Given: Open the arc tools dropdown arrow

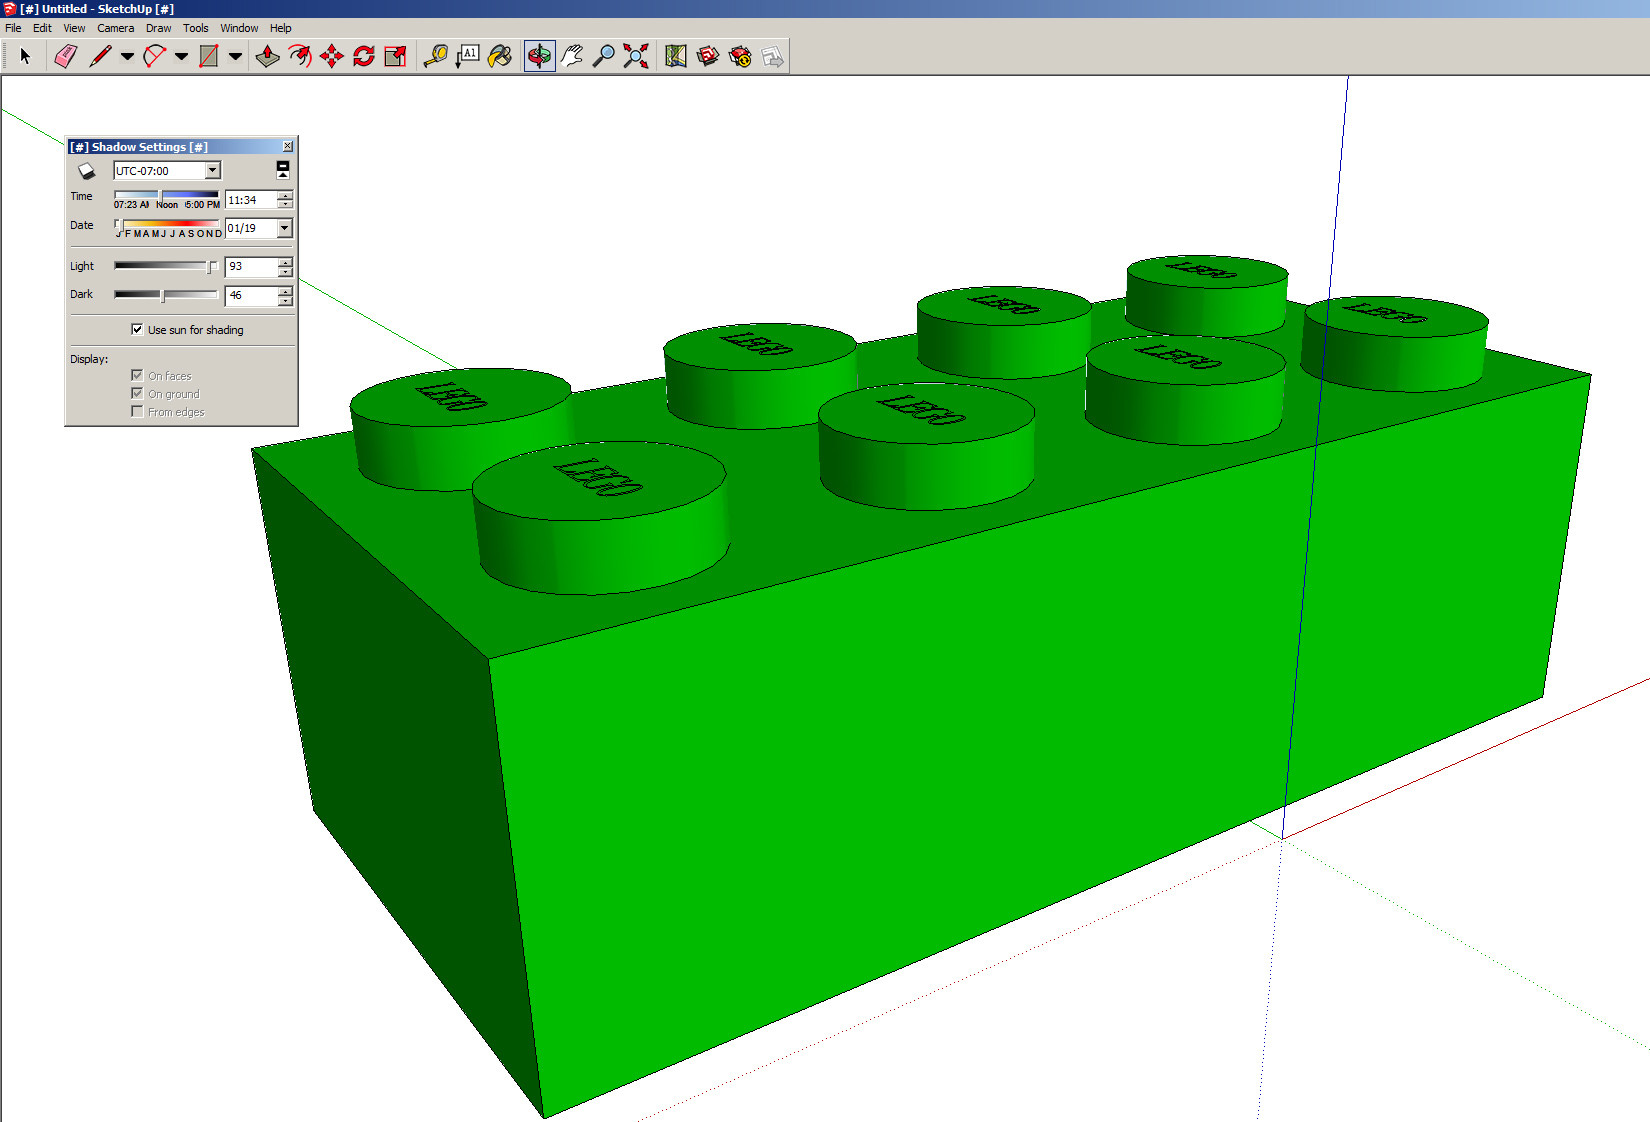Looking at the screenshot, I should (x=181, y=56).
